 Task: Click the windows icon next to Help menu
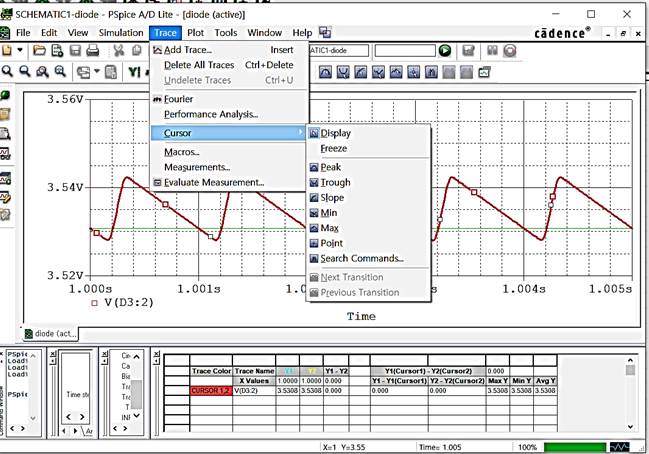coord(325,32)
